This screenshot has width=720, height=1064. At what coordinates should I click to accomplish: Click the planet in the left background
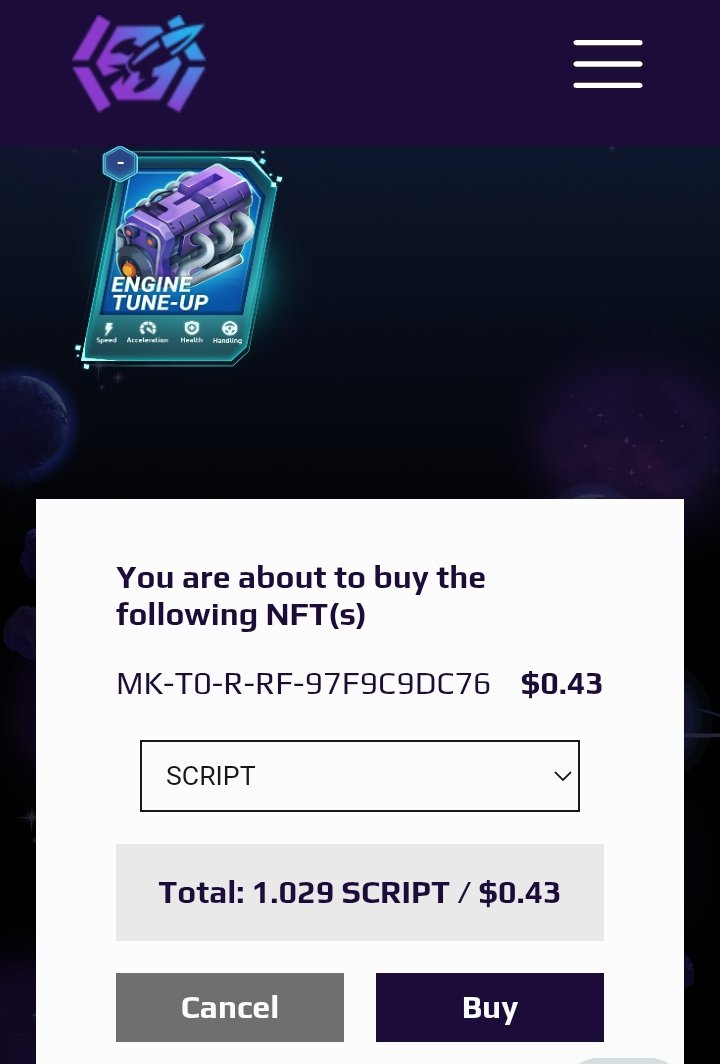point(33,426)
